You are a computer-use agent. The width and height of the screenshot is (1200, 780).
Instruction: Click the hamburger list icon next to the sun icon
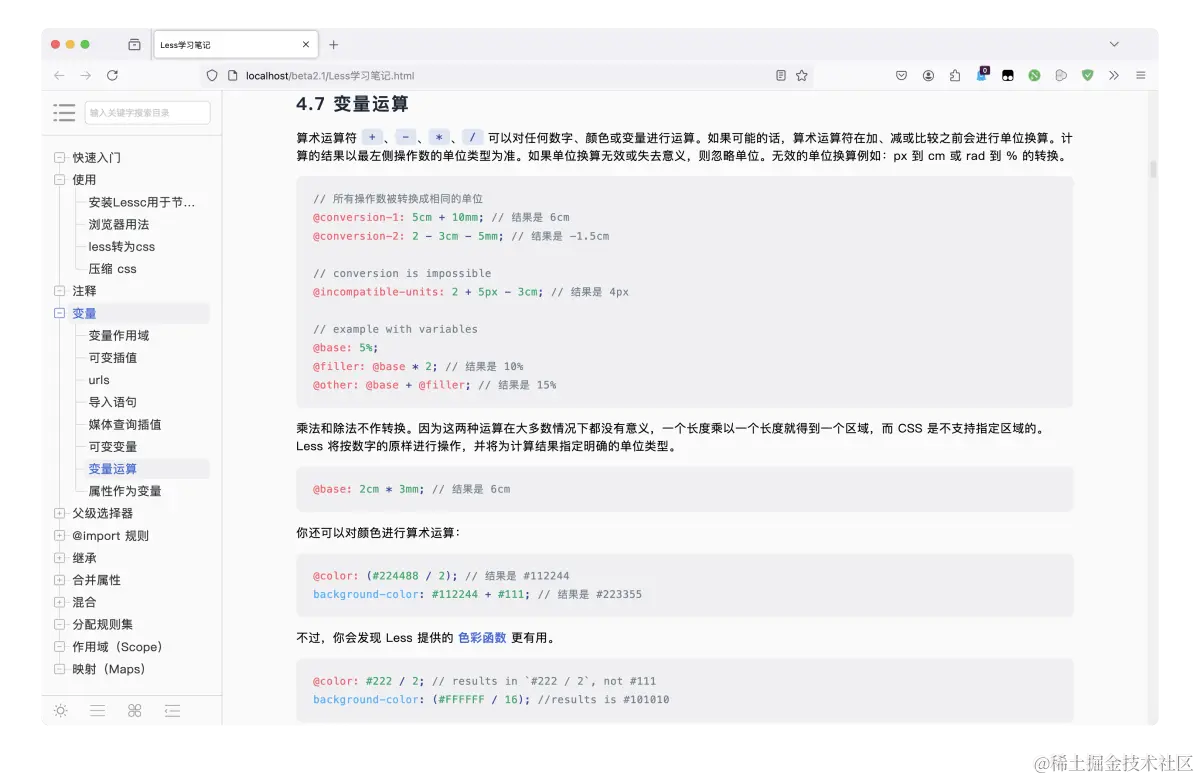click(98, 711)
